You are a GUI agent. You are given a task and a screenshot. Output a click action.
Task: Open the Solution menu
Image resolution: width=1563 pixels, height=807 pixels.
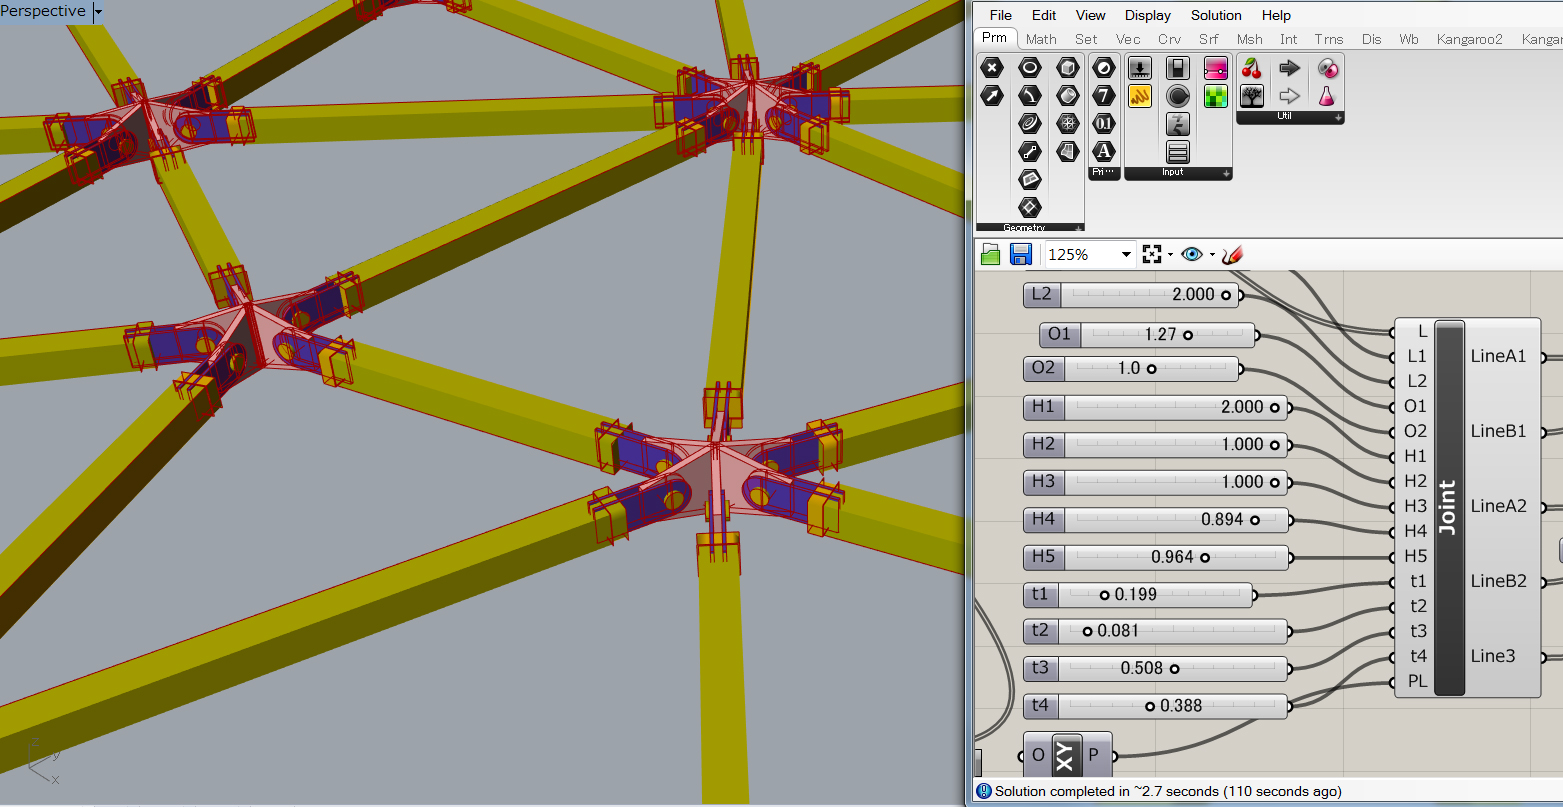[1215, 15]
